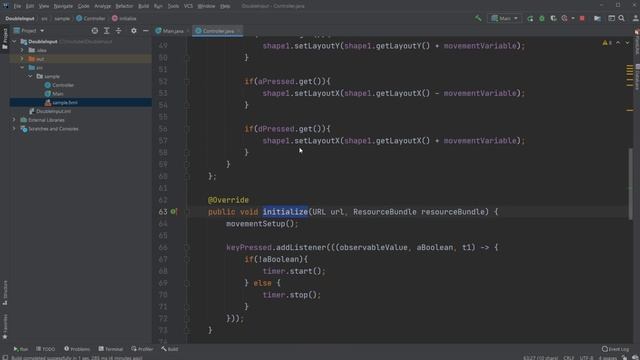Open the View menu
Screen dimensions: 640x360
click(x=44, y=6)
